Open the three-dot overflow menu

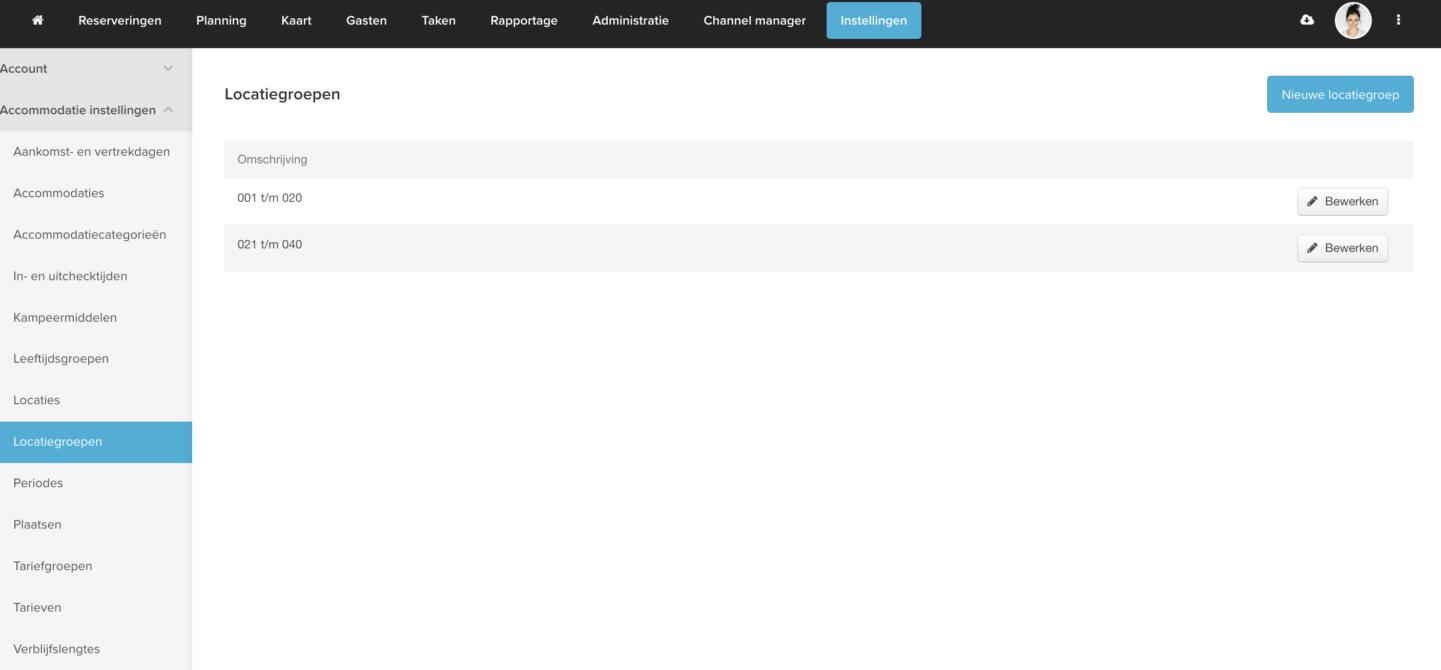coord(1398,21)
